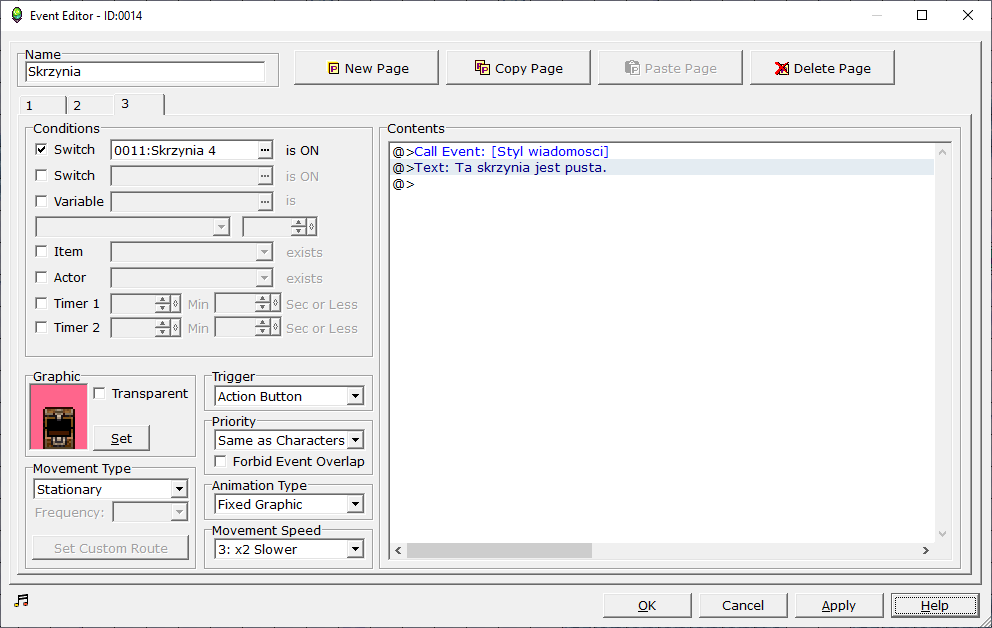Click the Event Editor title bar icon
The width and height of the screenshot is (992, 628).
click(x=16, y=15)
